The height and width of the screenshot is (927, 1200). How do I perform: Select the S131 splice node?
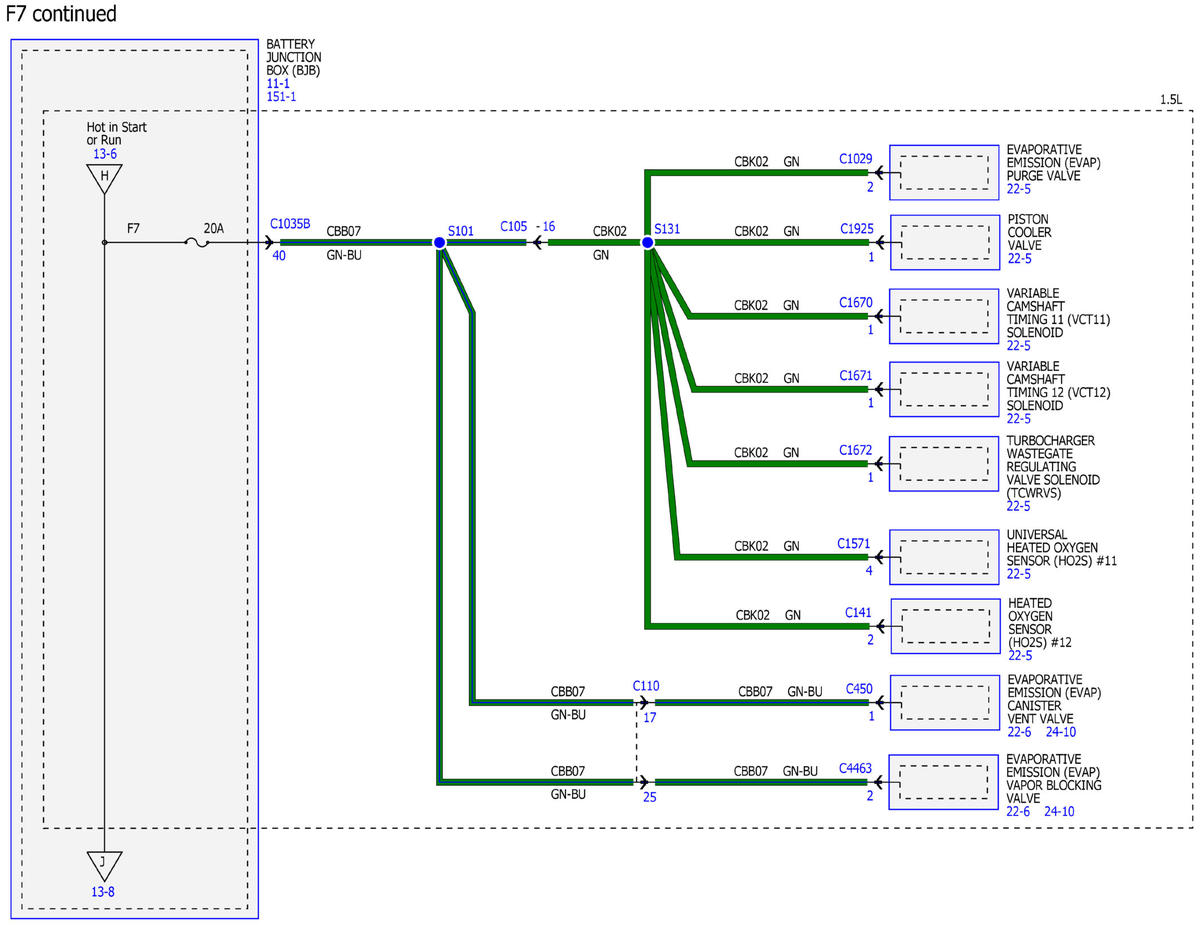pos(647,242)
